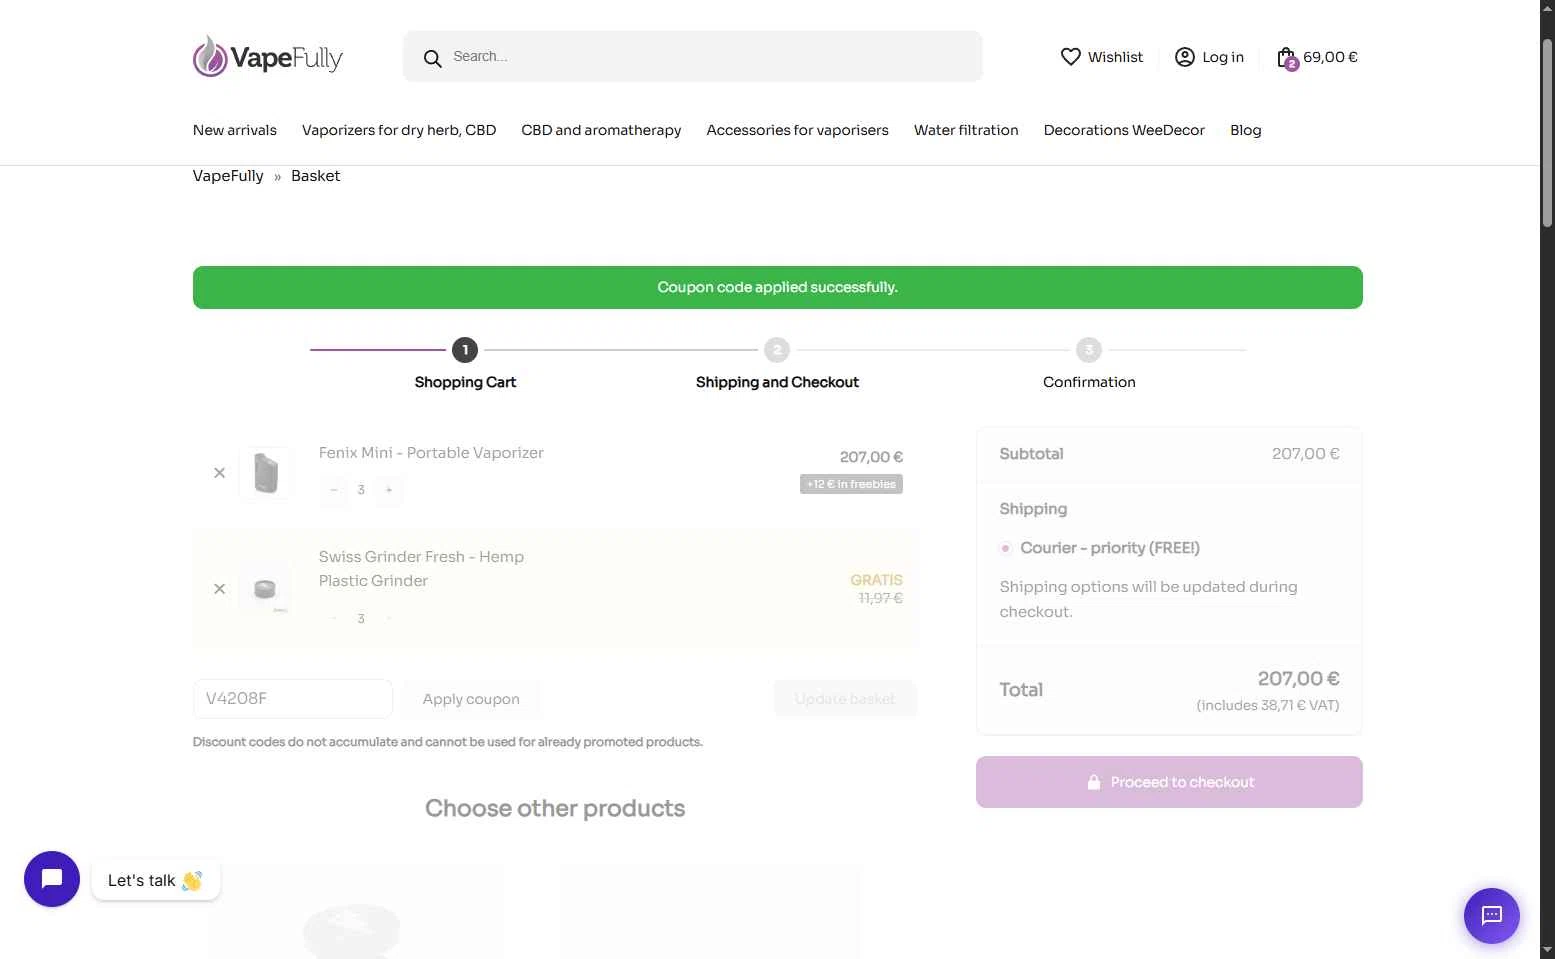
Task: Click the Fenix Mini product thumbnail
Action: tap(266, 473)
